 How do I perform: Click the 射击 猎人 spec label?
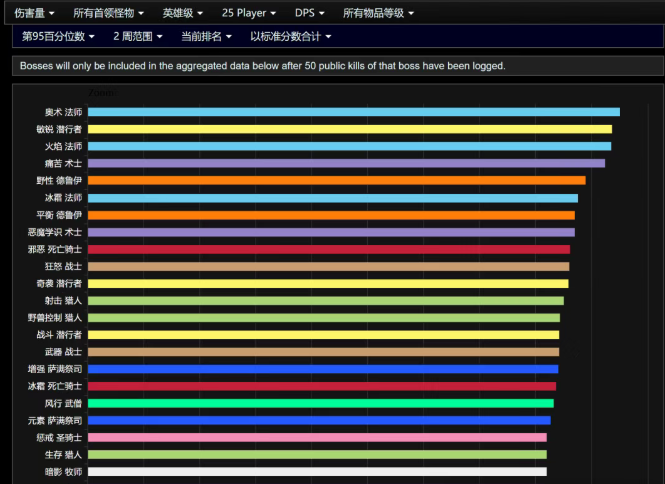(x=62, y=300)
